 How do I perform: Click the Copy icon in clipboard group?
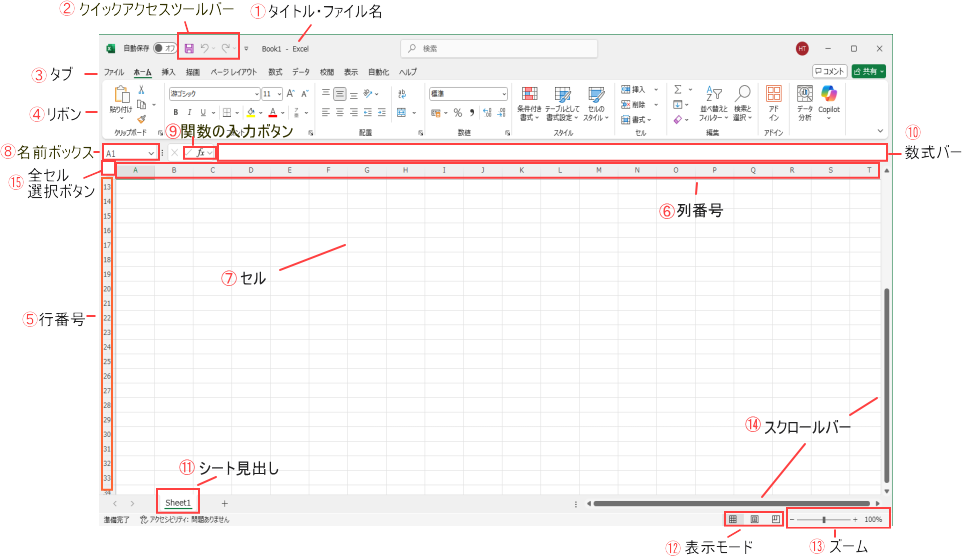pos(142,104)
